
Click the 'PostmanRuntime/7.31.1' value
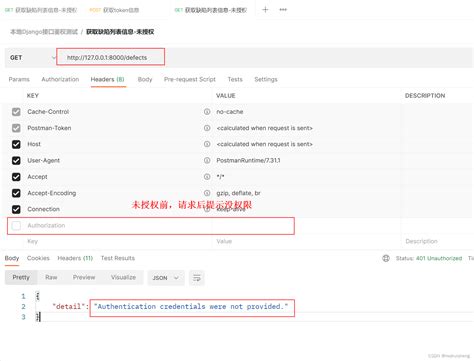tap(248, 160)
